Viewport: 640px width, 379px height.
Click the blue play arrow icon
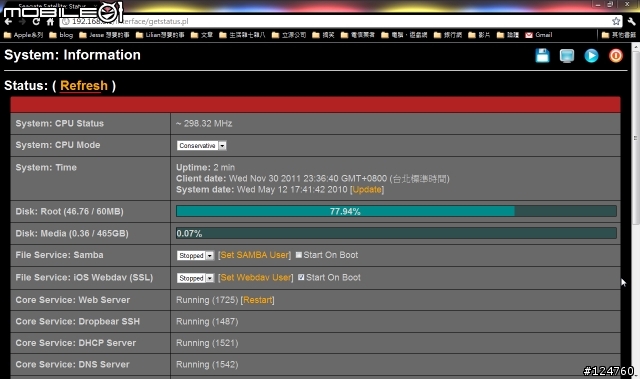point(591,56)
